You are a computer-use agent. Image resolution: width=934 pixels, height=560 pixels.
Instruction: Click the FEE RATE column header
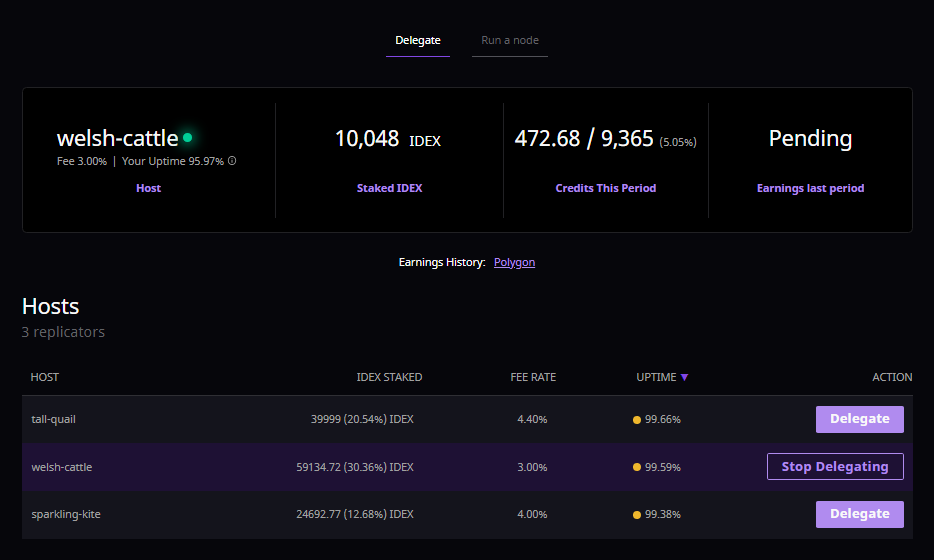point(533,377)
